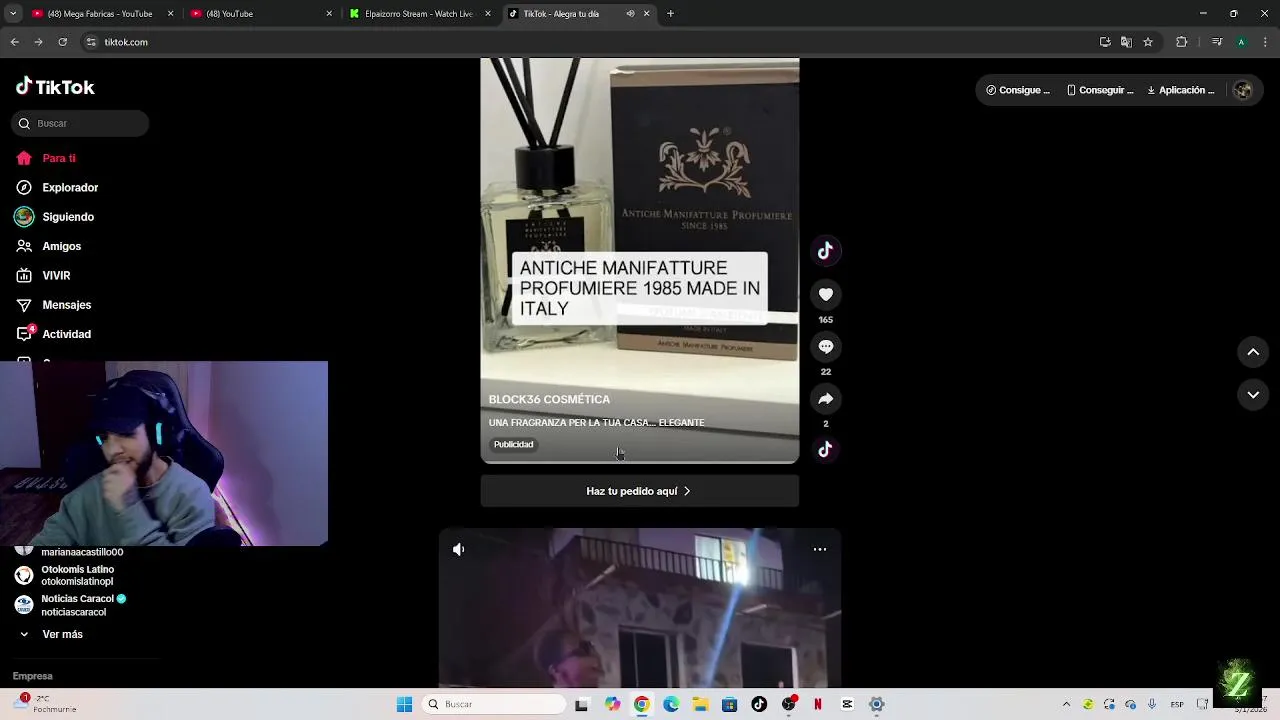Click the Publicidad ad label
Image resolution: width=1280 pixels, height=720 pixels.
pyautogui.click(x=514, y=444)
